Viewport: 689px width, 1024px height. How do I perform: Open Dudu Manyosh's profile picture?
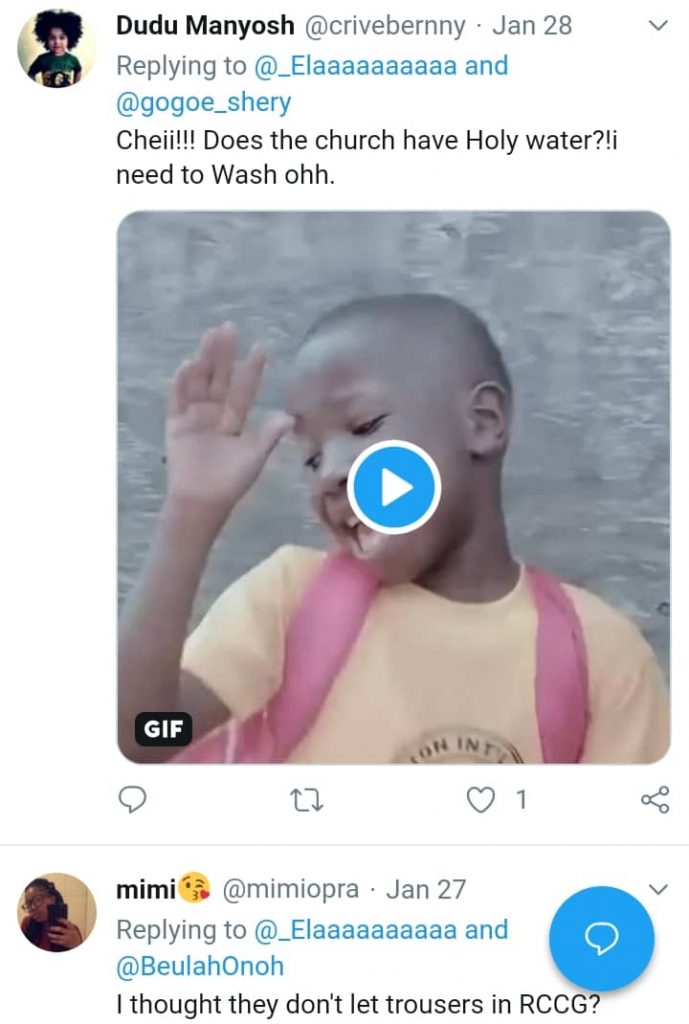click(57, 49)
